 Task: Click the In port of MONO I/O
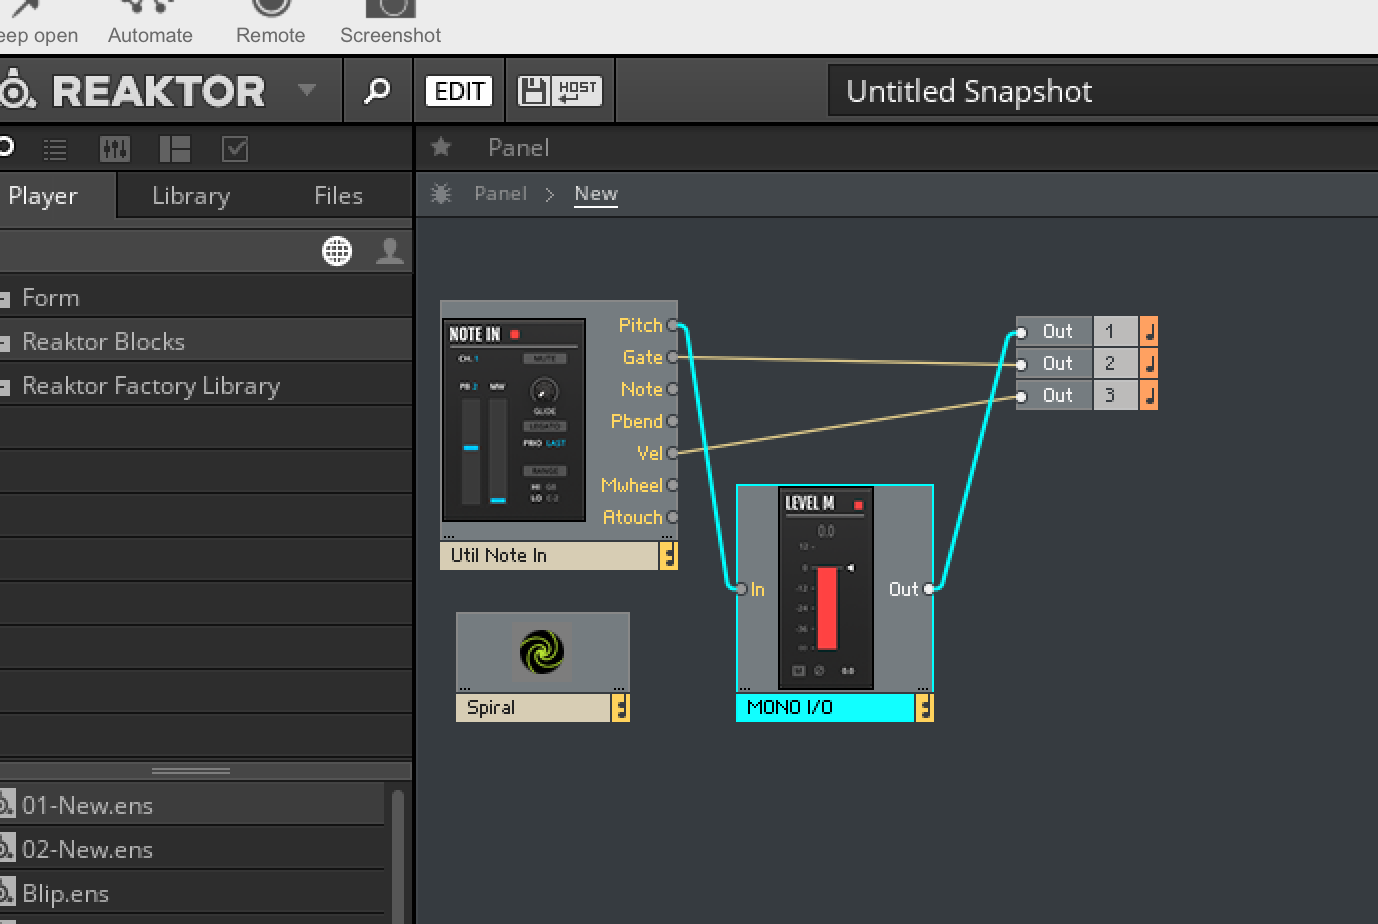741,589
